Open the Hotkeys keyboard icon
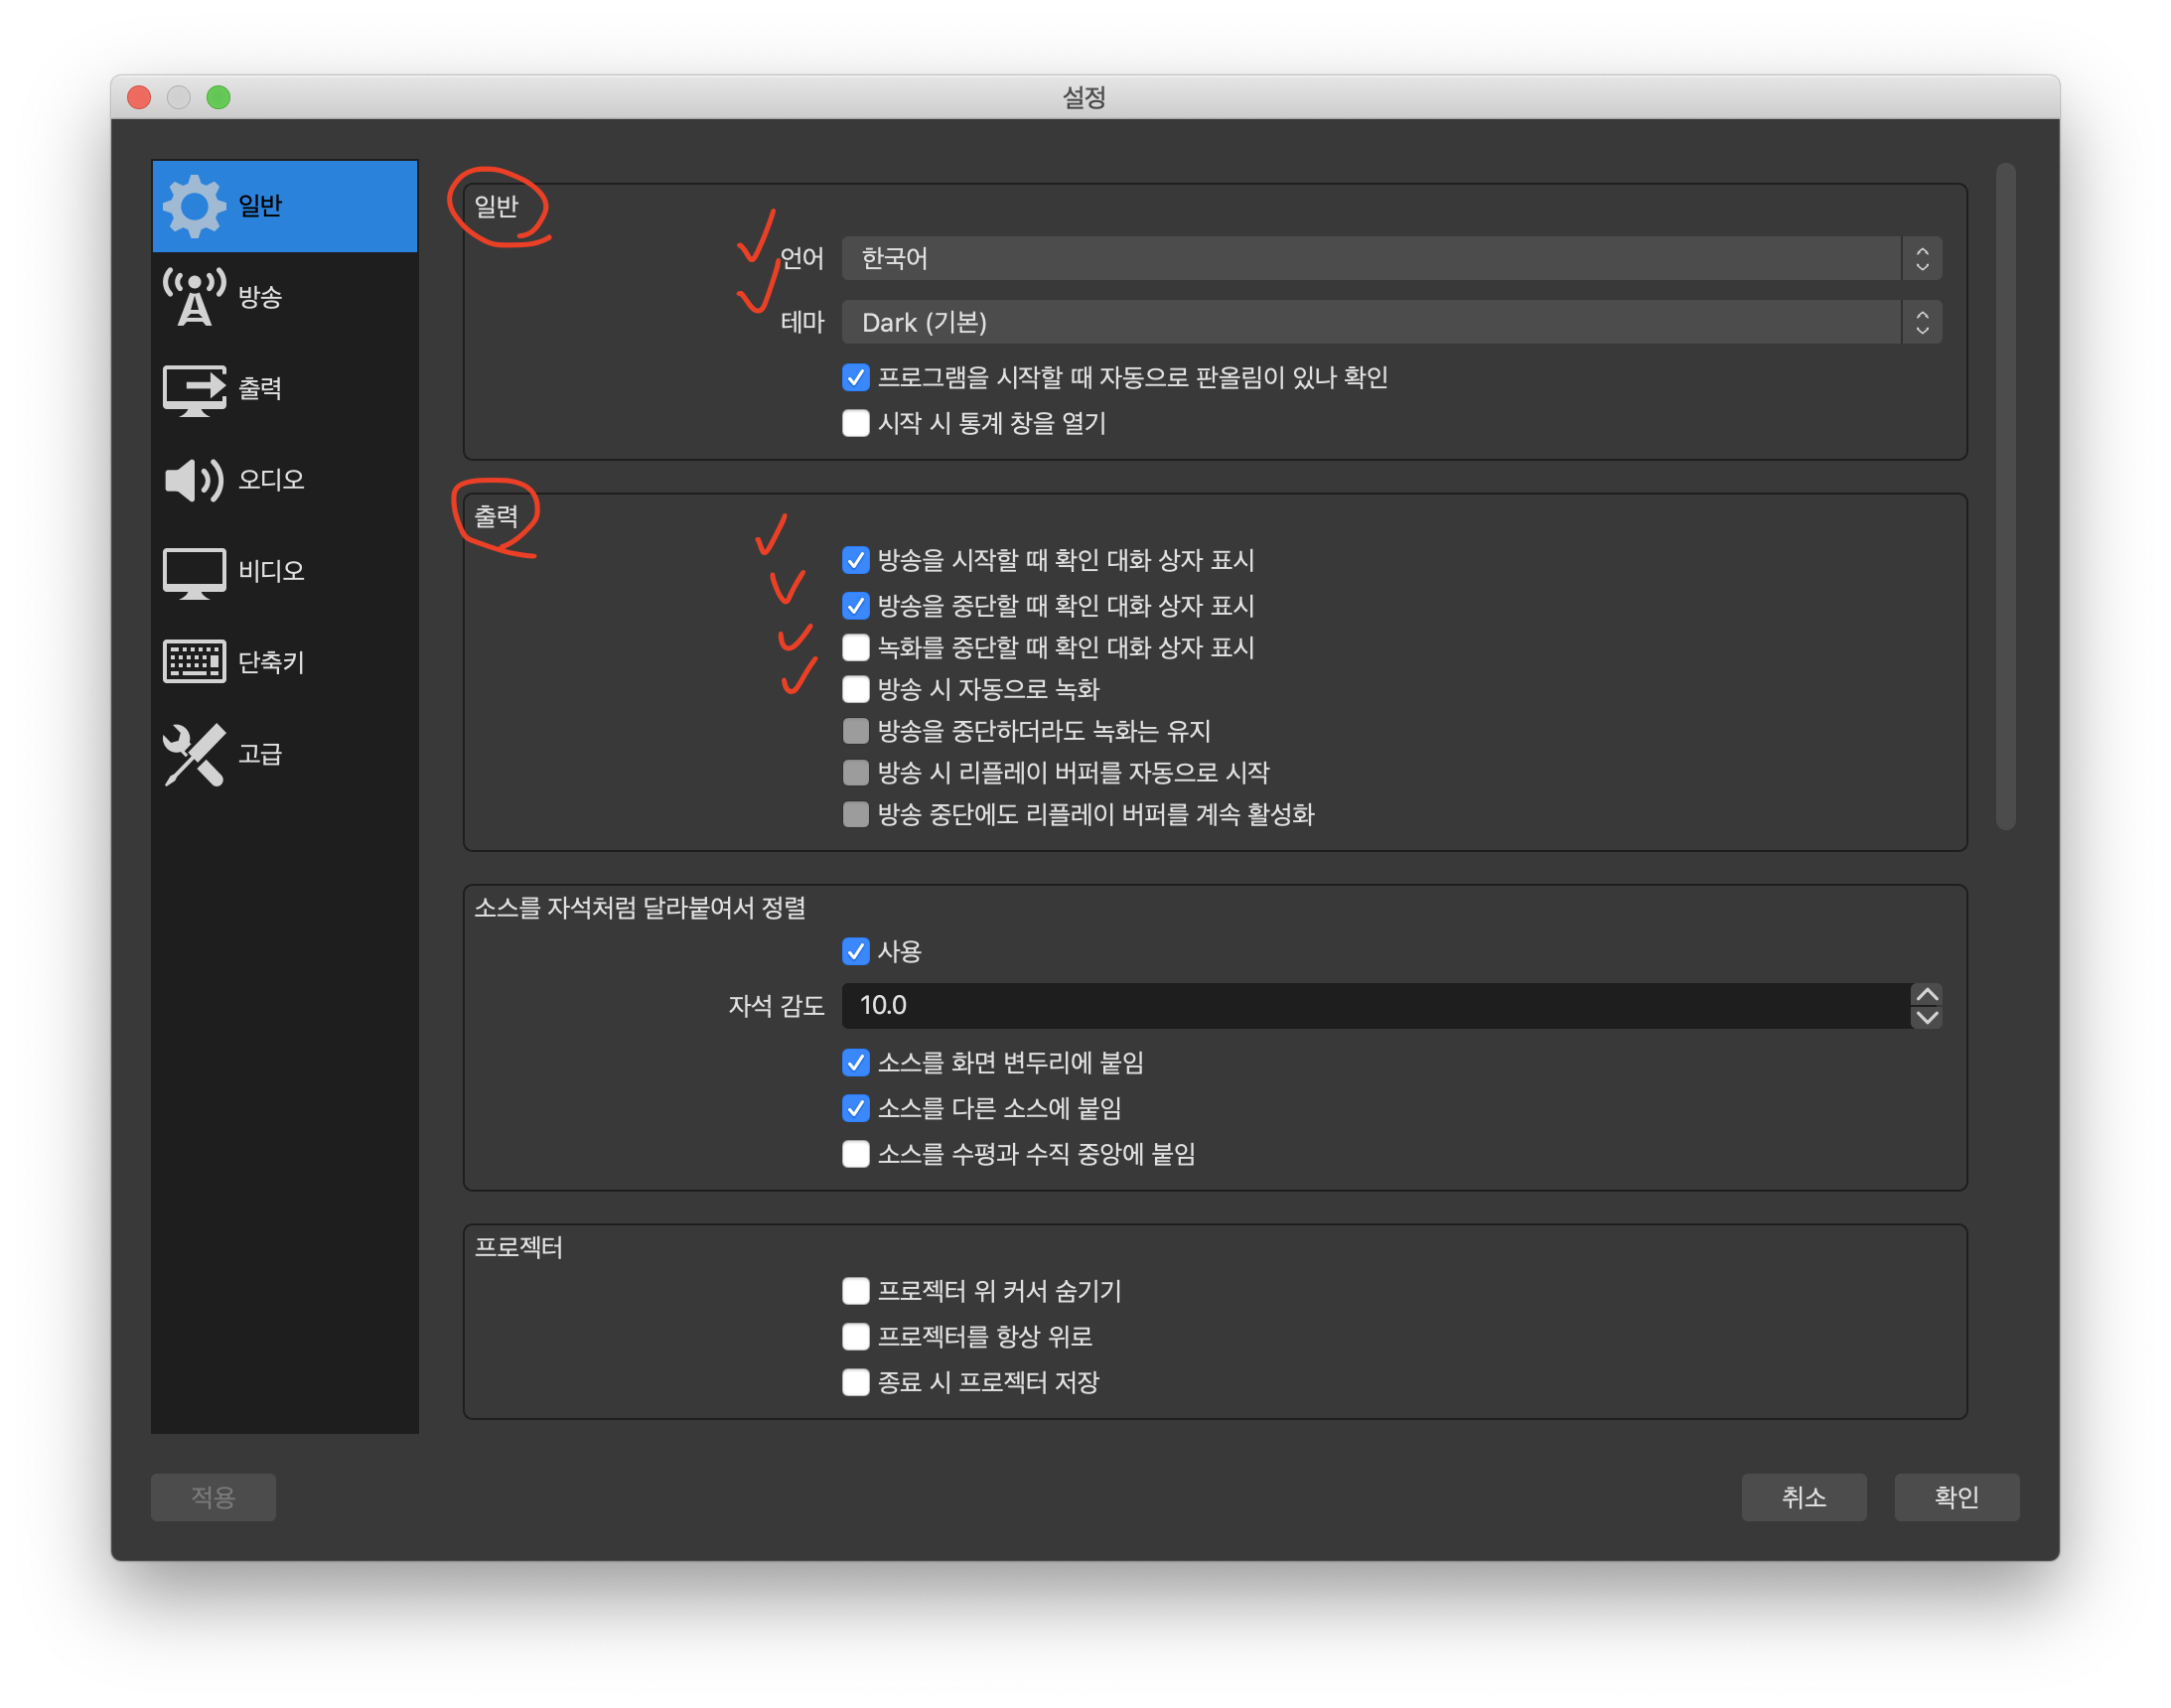Viewport: 2171px width, 1708px height. click(x=194, y=662)
